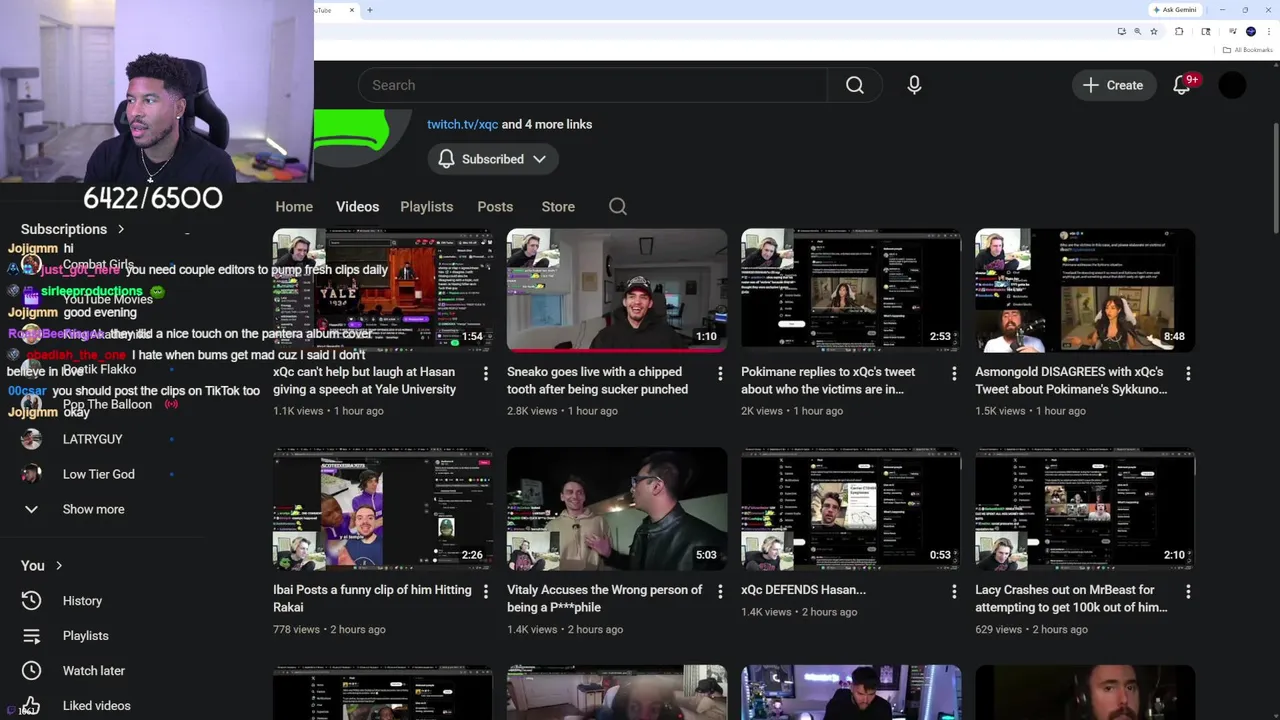The height and width of the screenshot is (720, 1280).
Task: Open options for the Sneako chipped tooth video
Action: [x=720, y=373]
